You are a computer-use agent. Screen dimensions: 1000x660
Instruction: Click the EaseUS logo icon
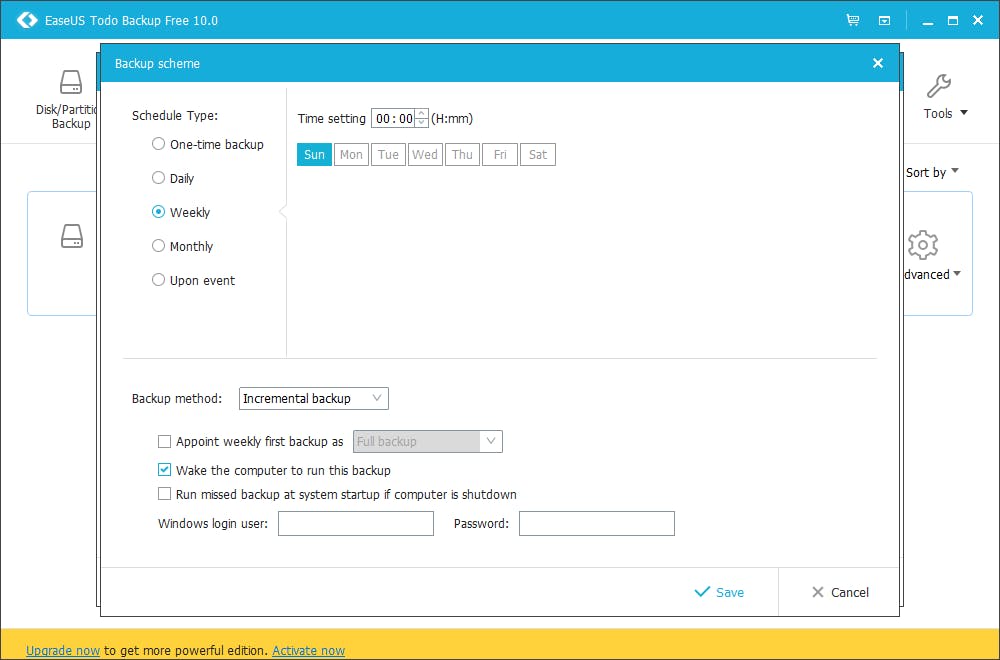pos(27,20)
